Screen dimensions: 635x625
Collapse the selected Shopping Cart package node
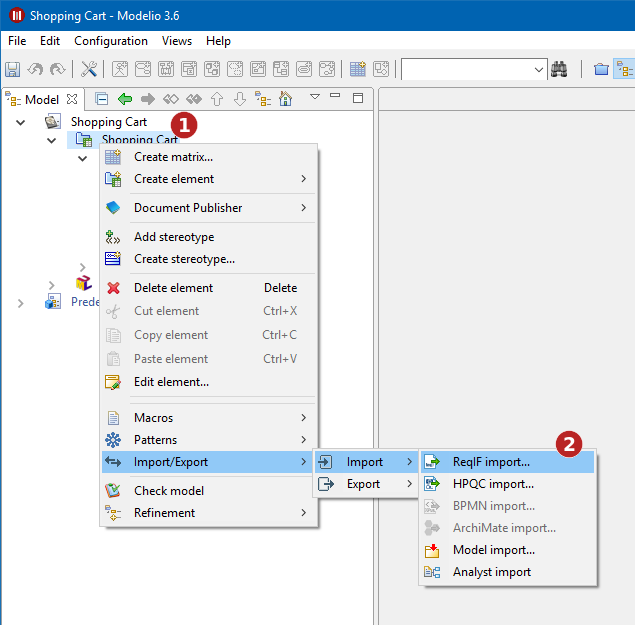(51, 141)
